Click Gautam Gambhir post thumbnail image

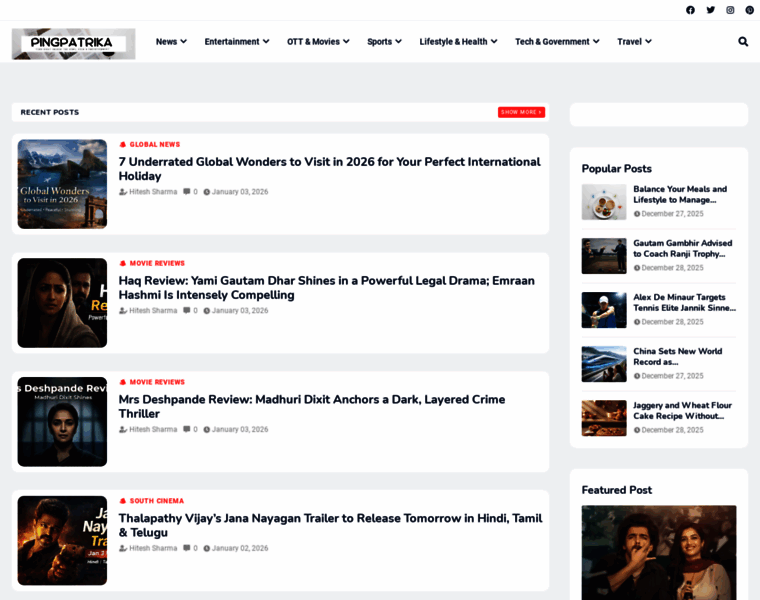[604, 256]
